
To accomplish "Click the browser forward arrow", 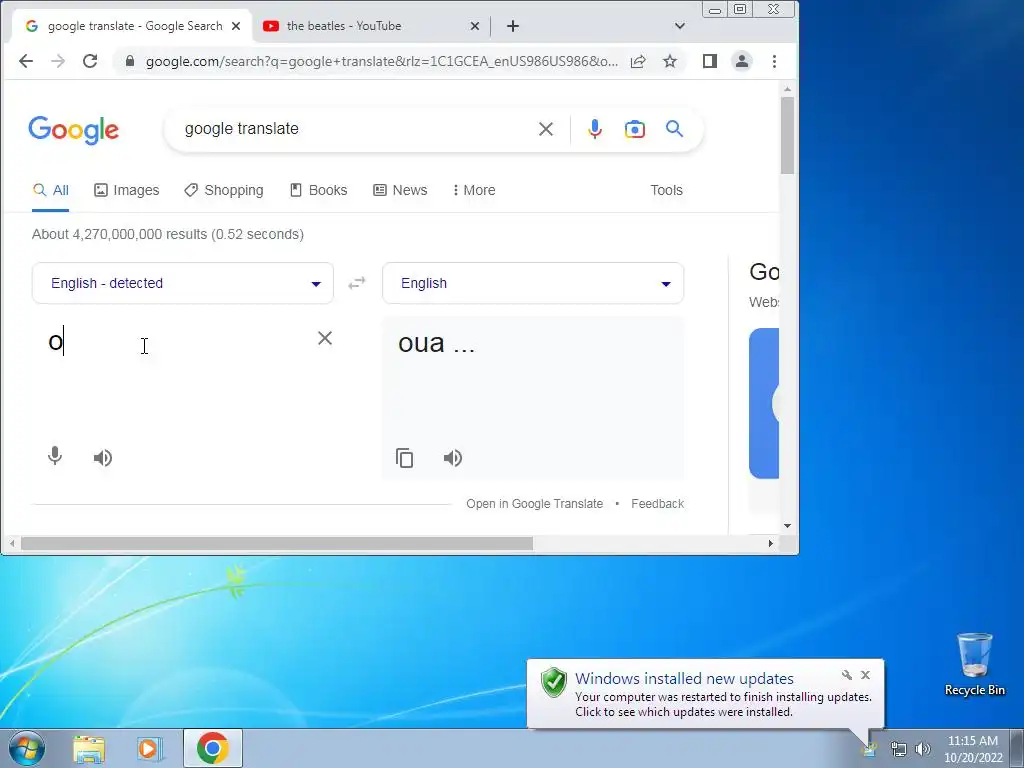I will click(58, 61).
